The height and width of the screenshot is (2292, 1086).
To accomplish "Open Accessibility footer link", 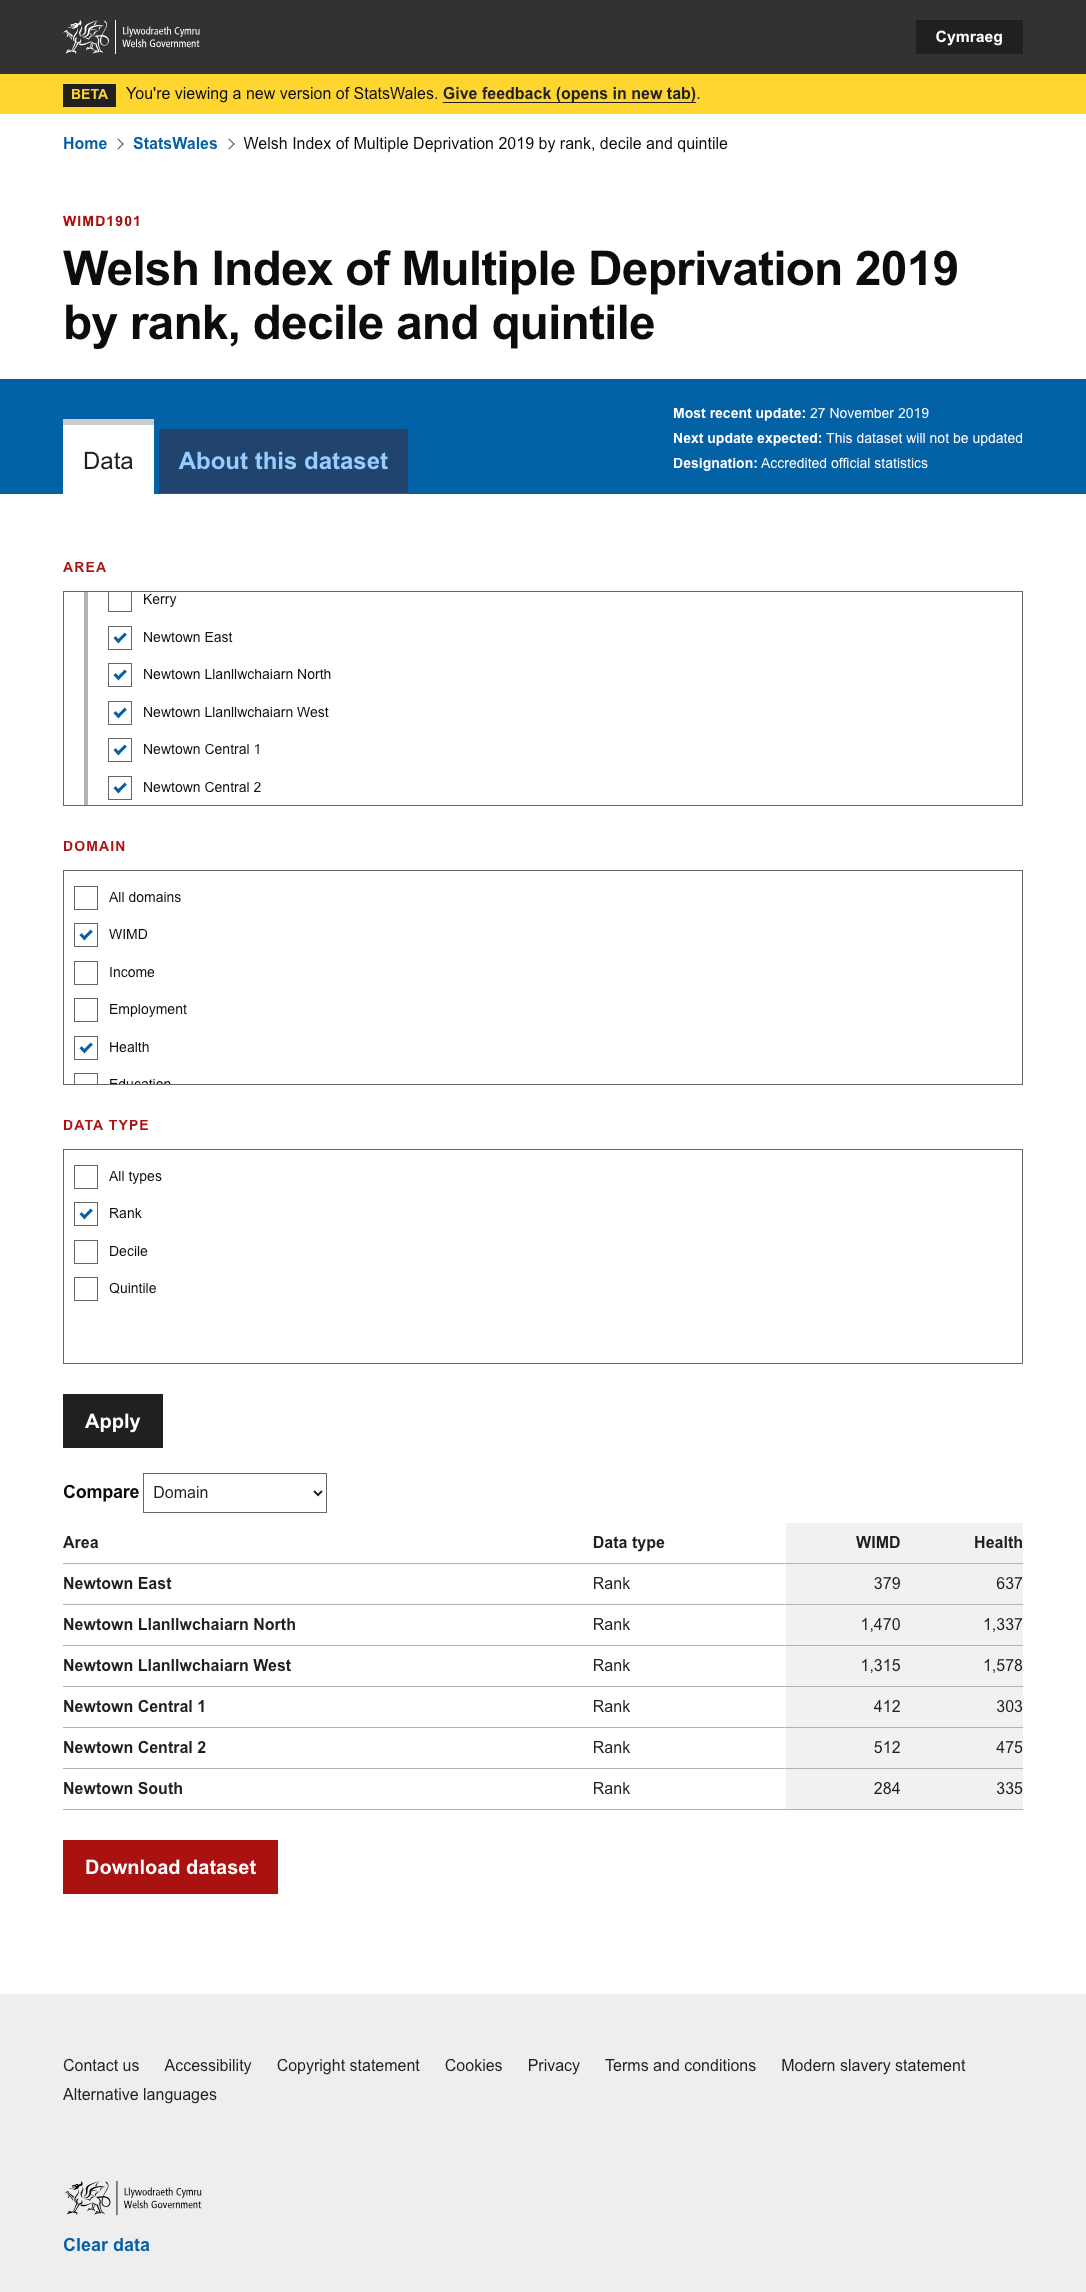I will click(x=208, y=2065).
